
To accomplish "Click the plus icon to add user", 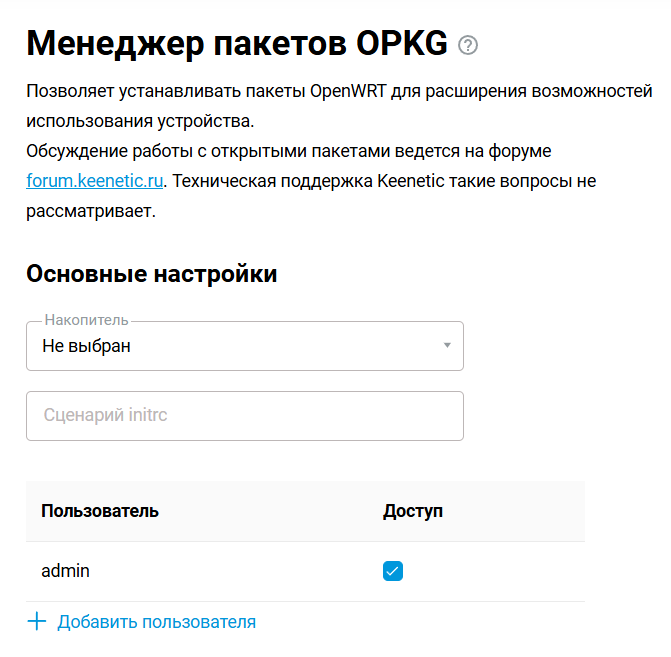I will (x=37, y=622).
